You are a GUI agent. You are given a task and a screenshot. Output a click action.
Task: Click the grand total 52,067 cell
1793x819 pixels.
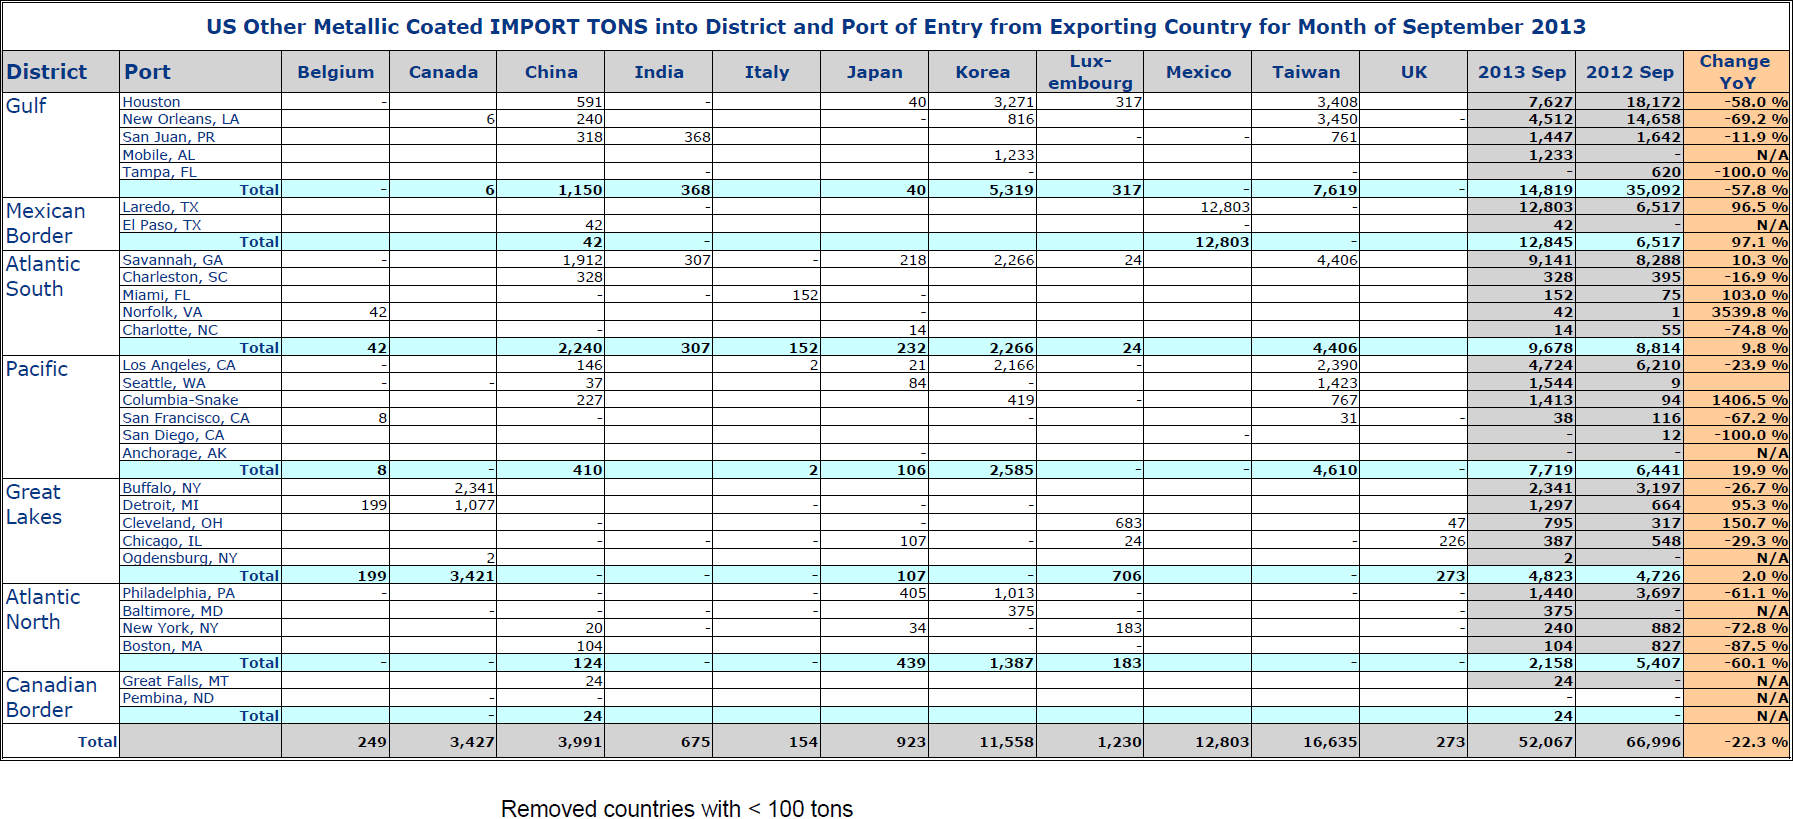point(1545,742)
